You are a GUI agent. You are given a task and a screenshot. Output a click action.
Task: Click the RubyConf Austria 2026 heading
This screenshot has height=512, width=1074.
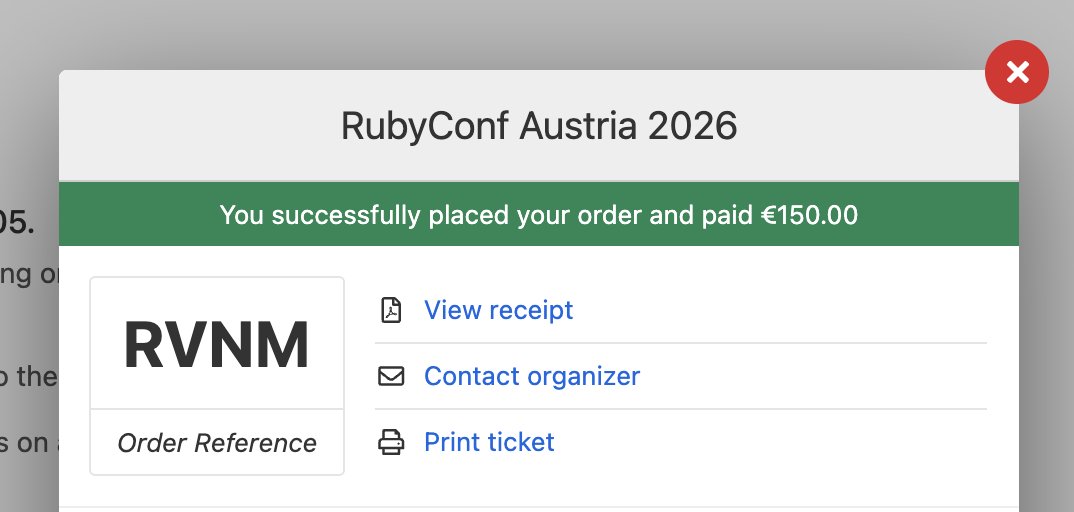pos(539,126)
